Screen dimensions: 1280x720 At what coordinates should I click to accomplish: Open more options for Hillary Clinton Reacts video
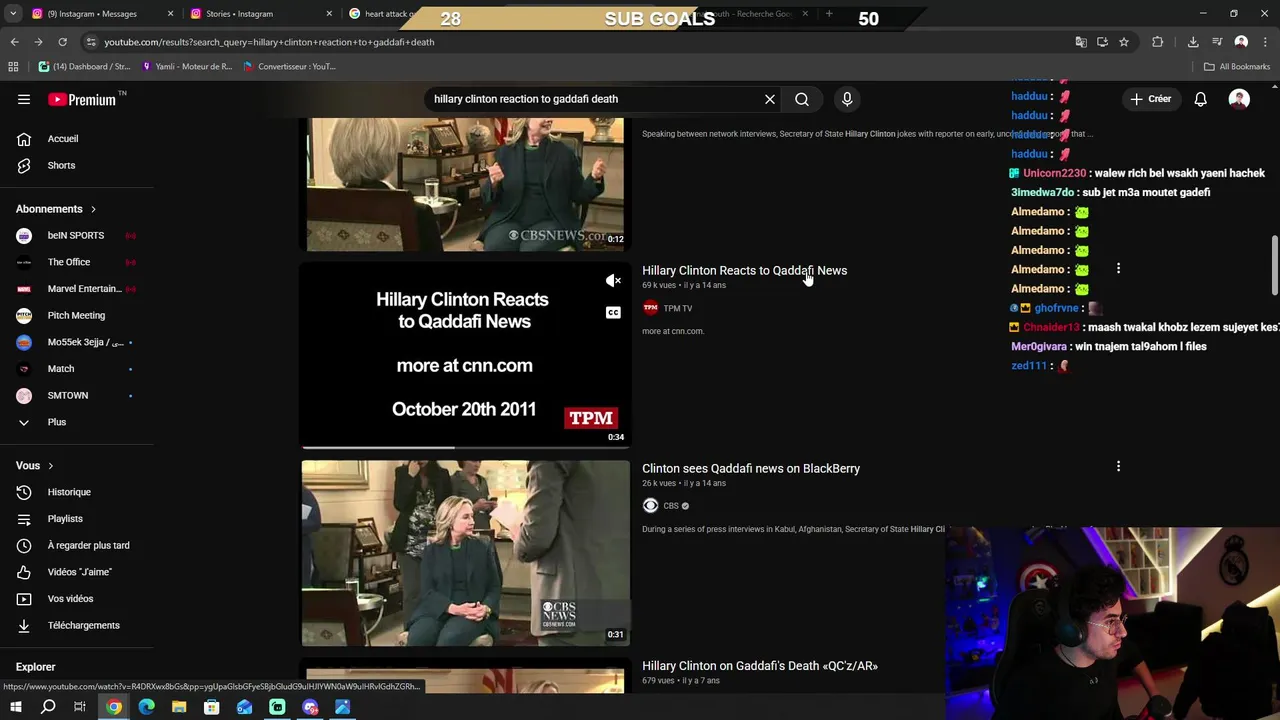click(x=1118, y=269)
